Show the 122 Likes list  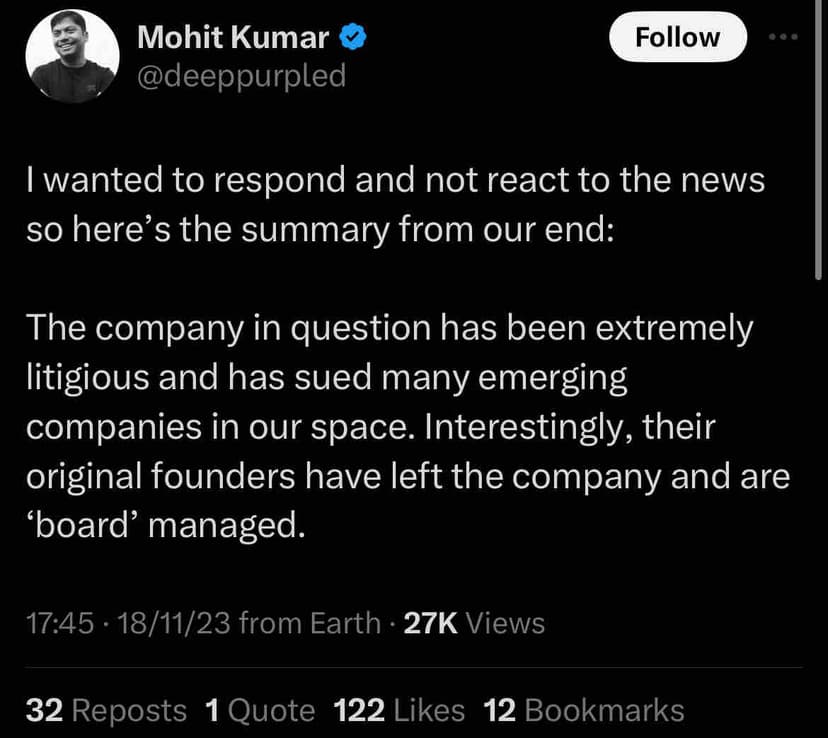[x=399, y=711]
